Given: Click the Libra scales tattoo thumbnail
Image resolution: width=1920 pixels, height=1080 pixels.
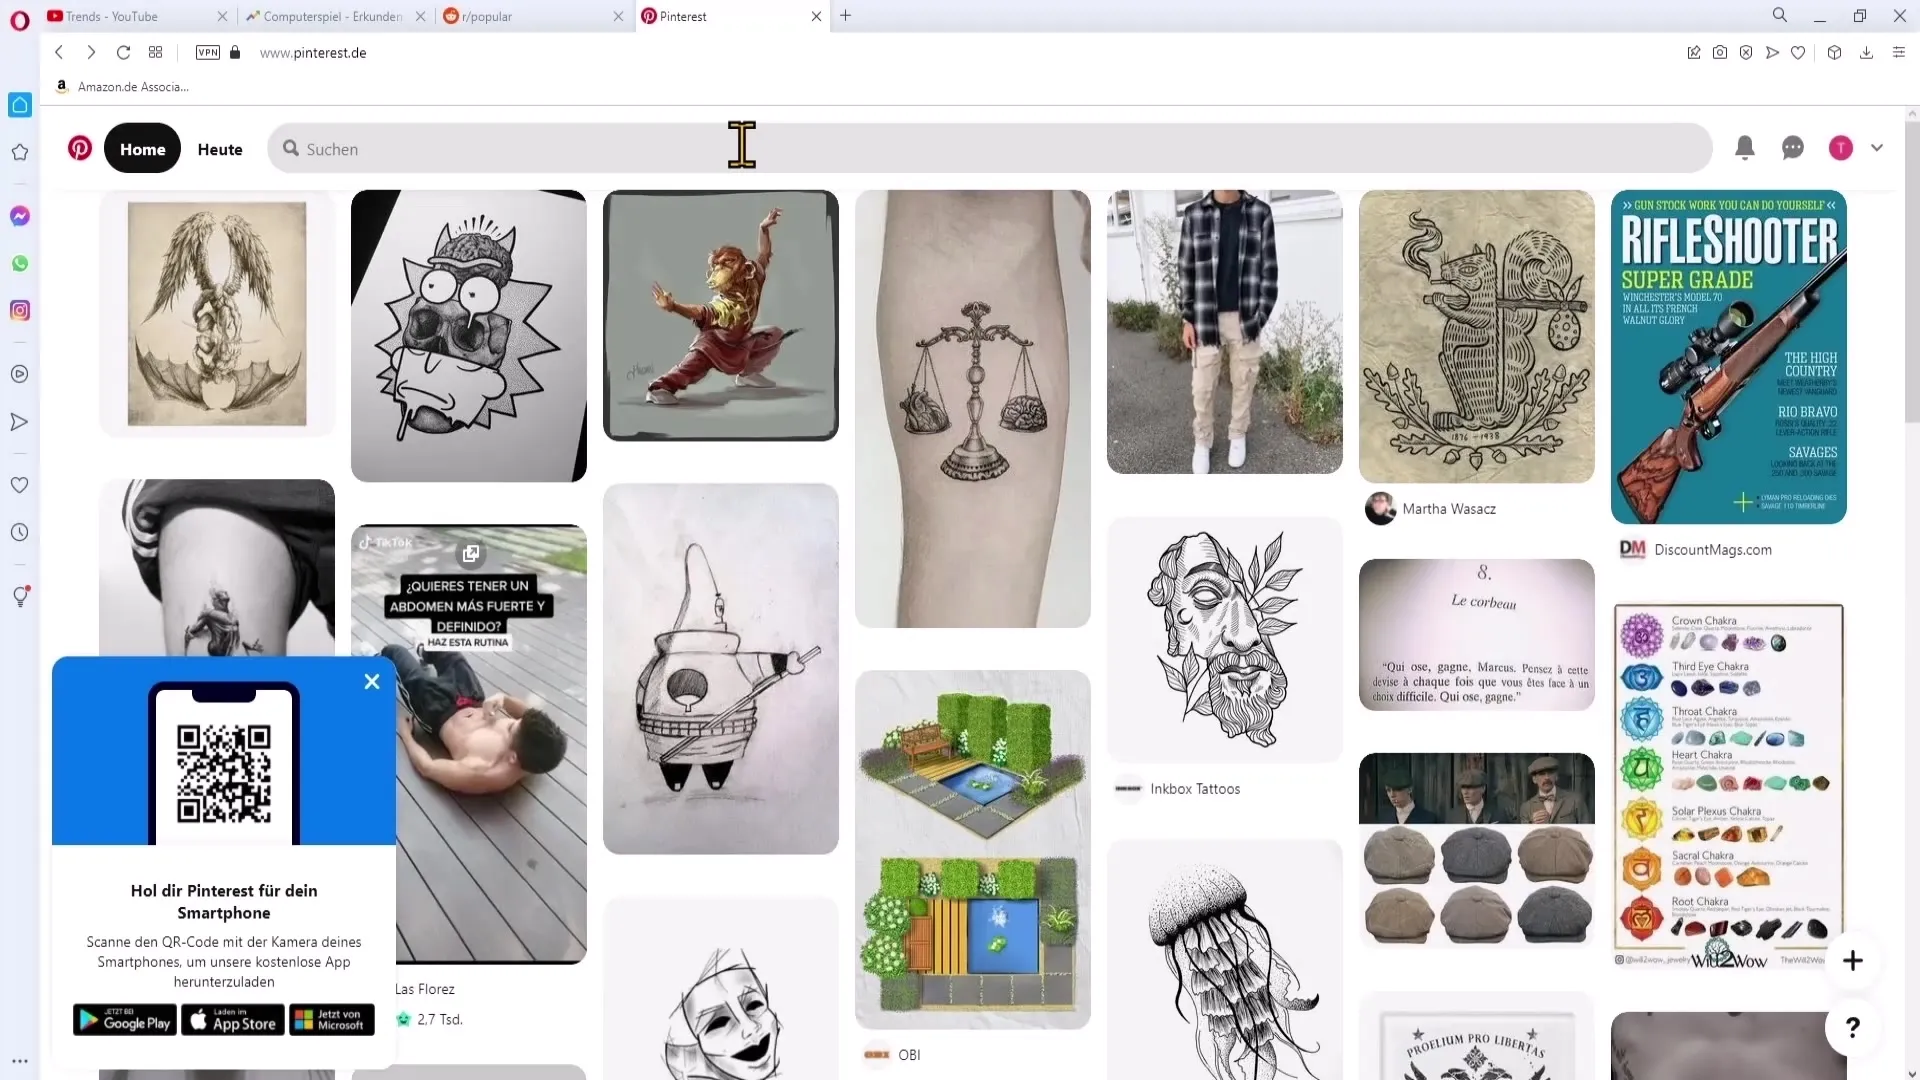Looking at the screenshot, I should coord(973,407).
